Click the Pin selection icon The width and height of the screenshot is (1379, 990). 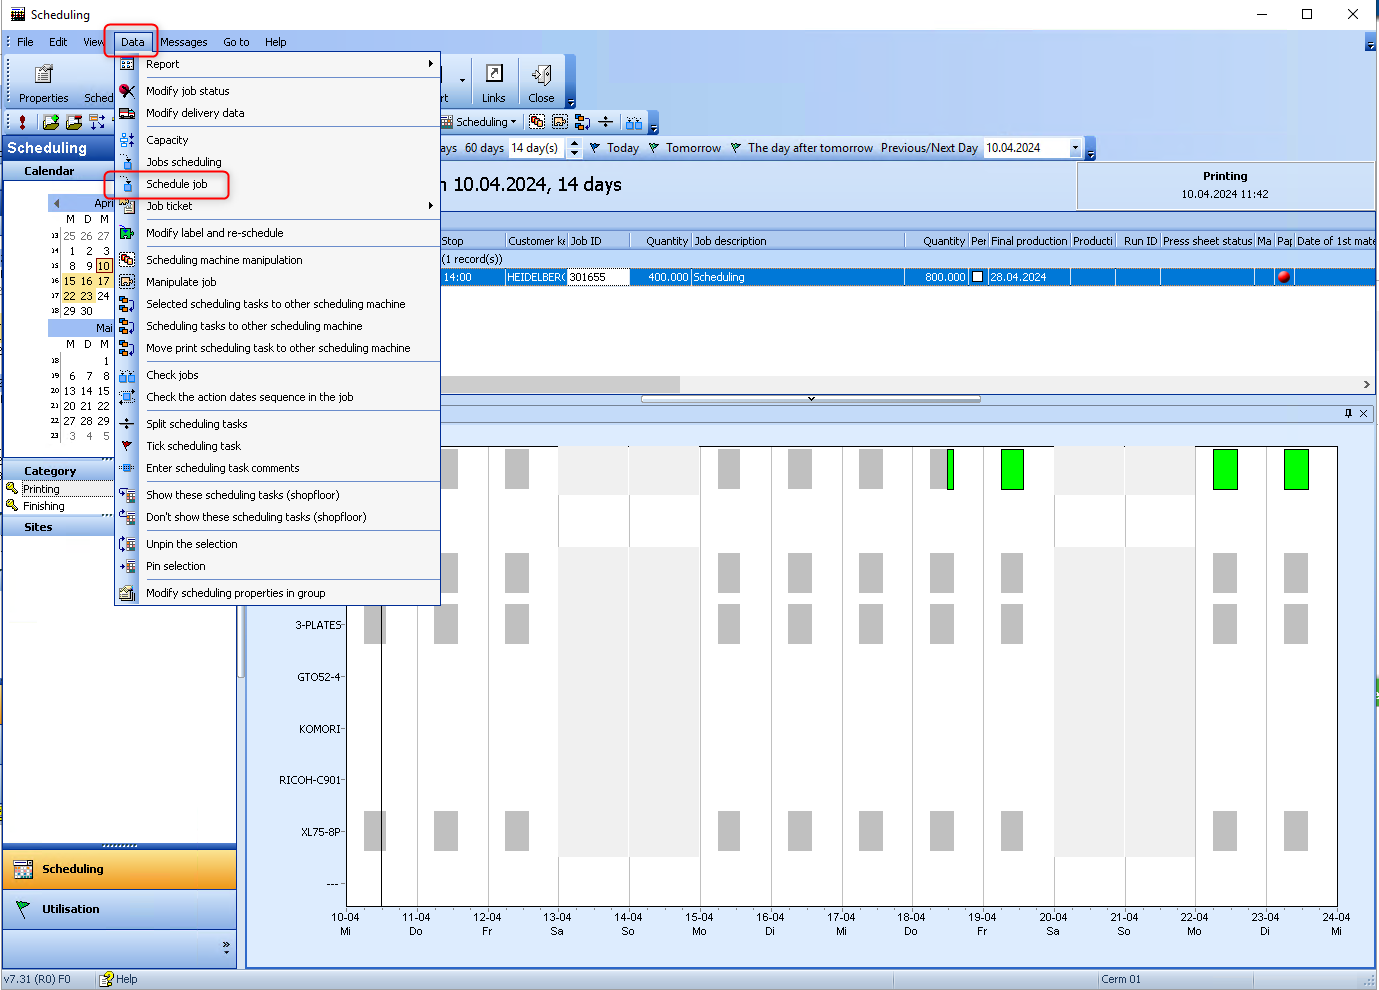click(x=127, y=566)
